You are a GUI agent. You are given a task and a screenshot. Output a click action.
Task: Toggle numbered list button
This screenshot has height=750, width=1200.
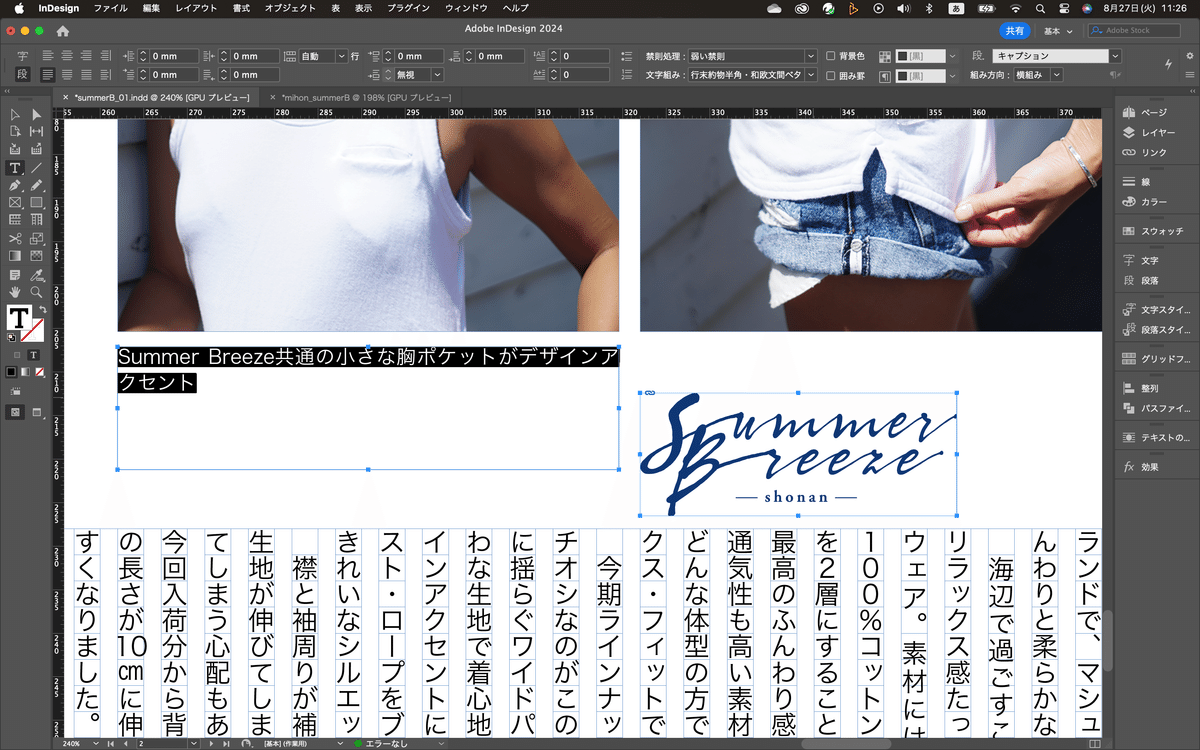[626, 75]
